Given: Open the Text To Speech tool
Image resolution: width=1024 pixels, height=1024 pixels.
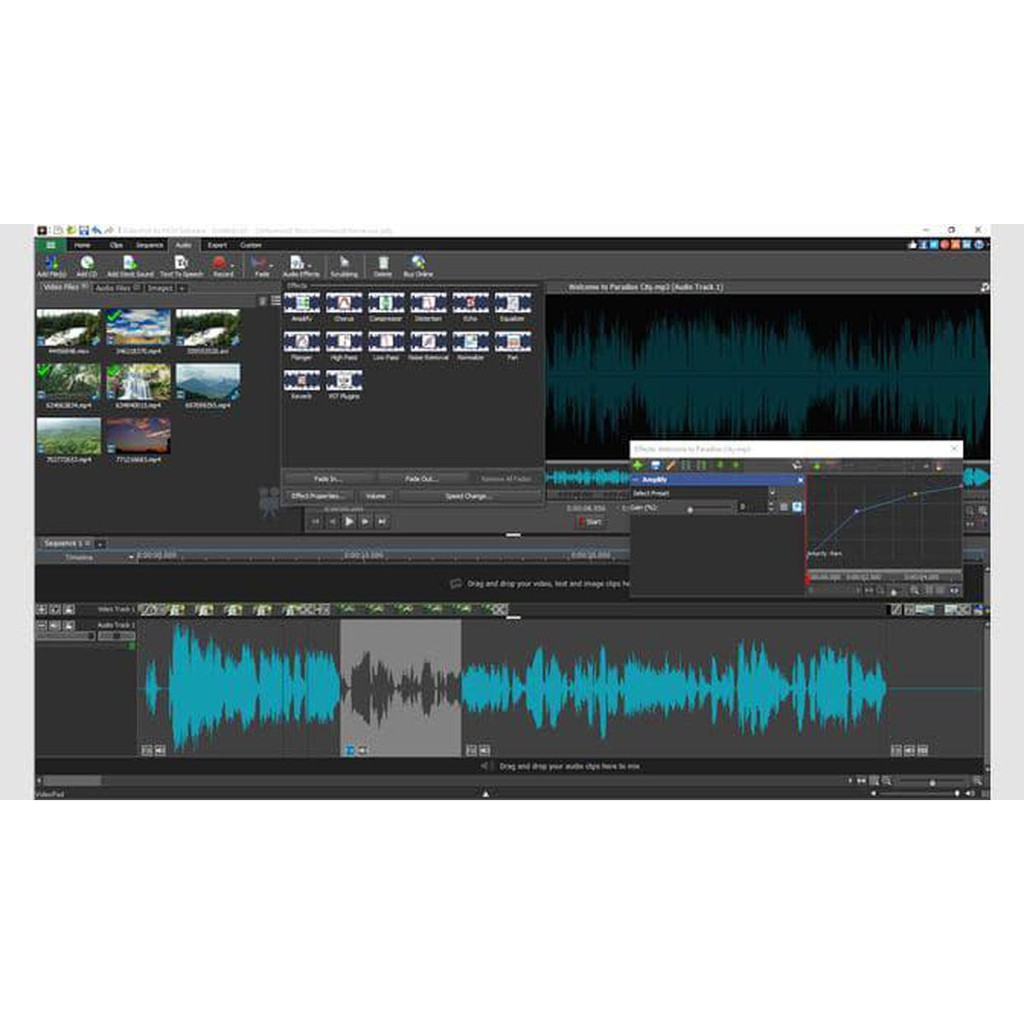Looking at the screenshot, I should [182, 266].
